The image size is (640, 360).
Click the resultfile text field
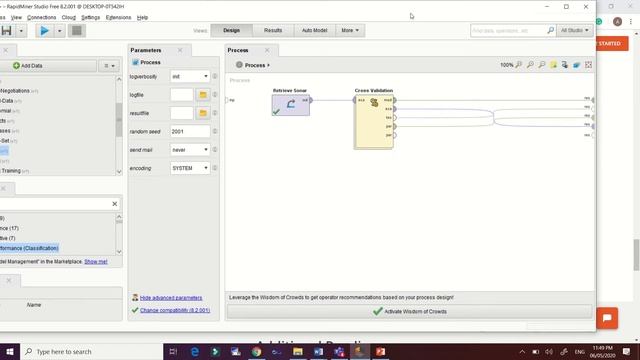[182, 113]
